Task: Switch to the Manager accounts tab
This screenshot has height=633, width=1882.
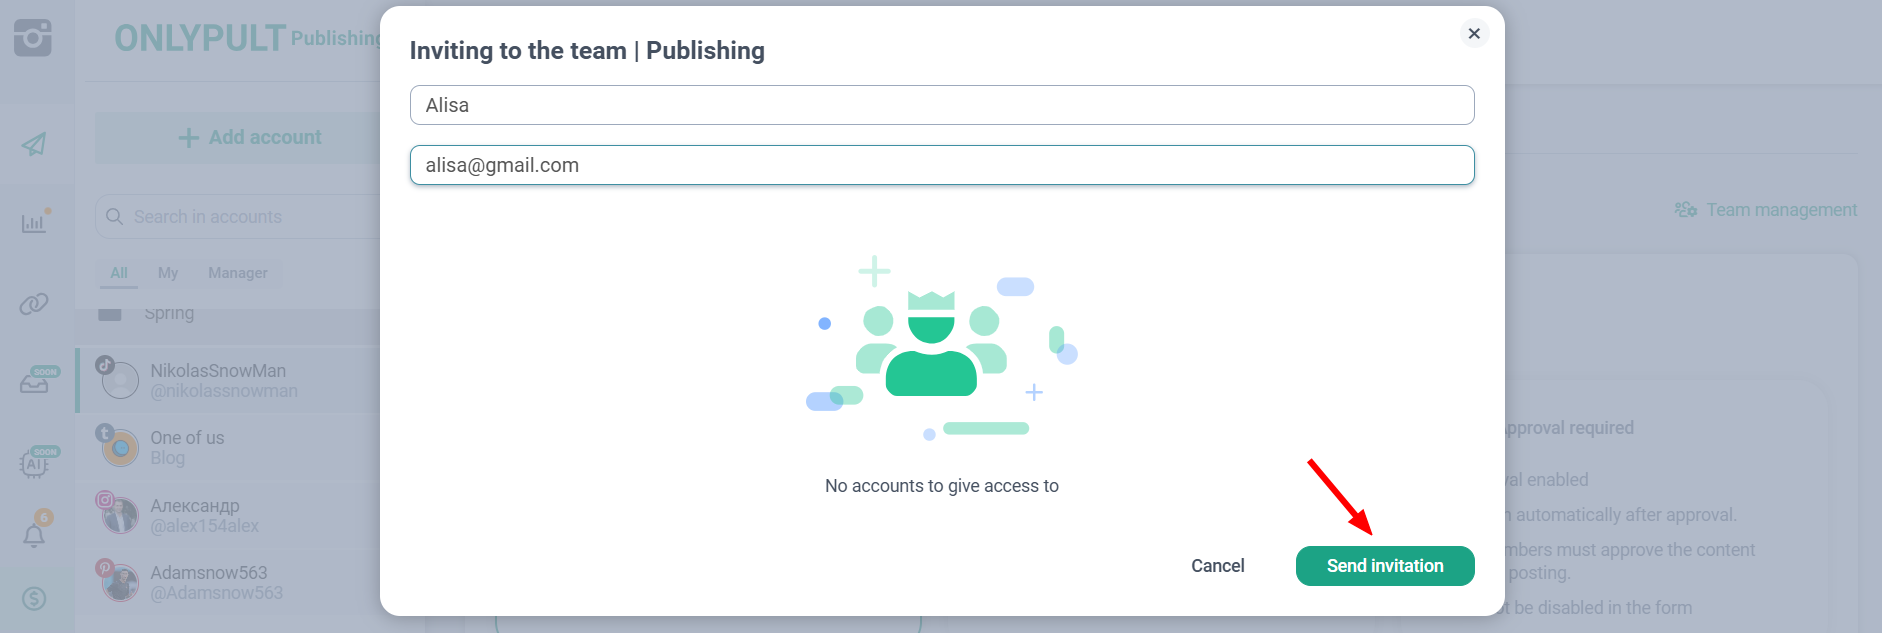Action: (237, 273)
